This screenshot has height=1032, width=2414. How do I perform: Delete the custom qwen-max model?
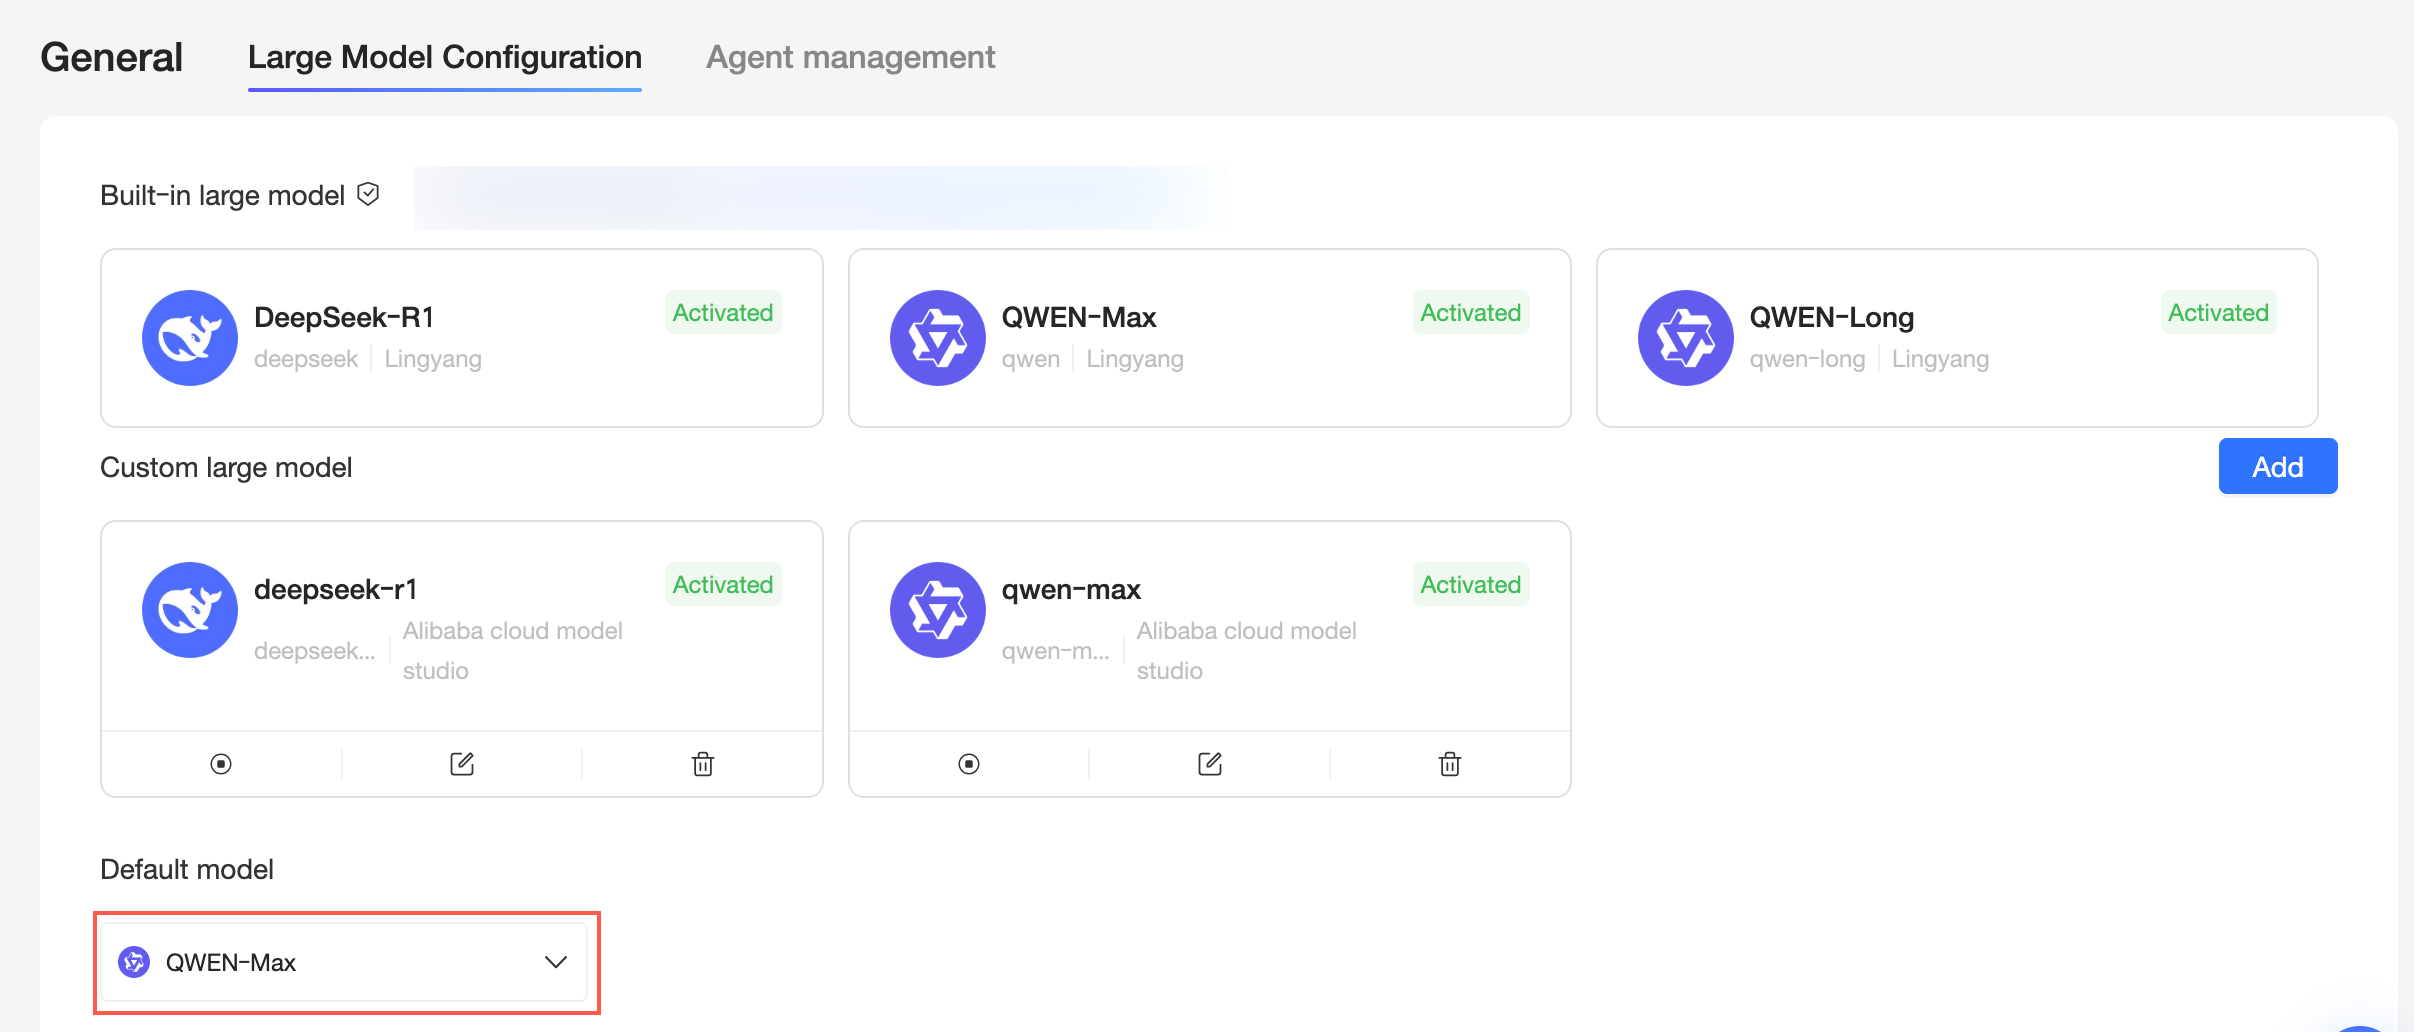pos(1450,764)
